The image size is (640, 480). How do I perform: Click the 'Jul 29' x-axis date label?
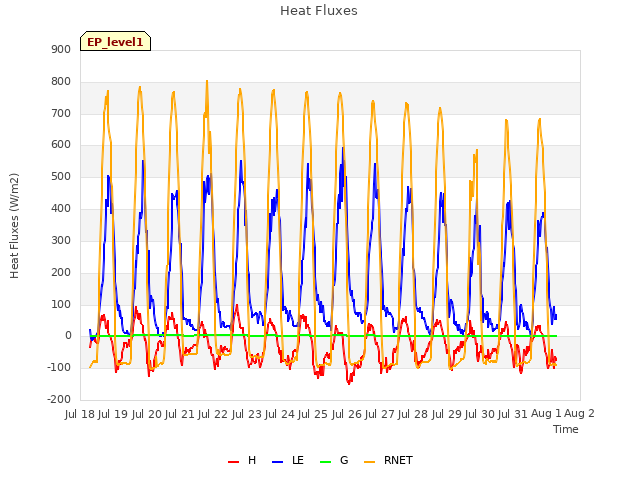[447, 414]
